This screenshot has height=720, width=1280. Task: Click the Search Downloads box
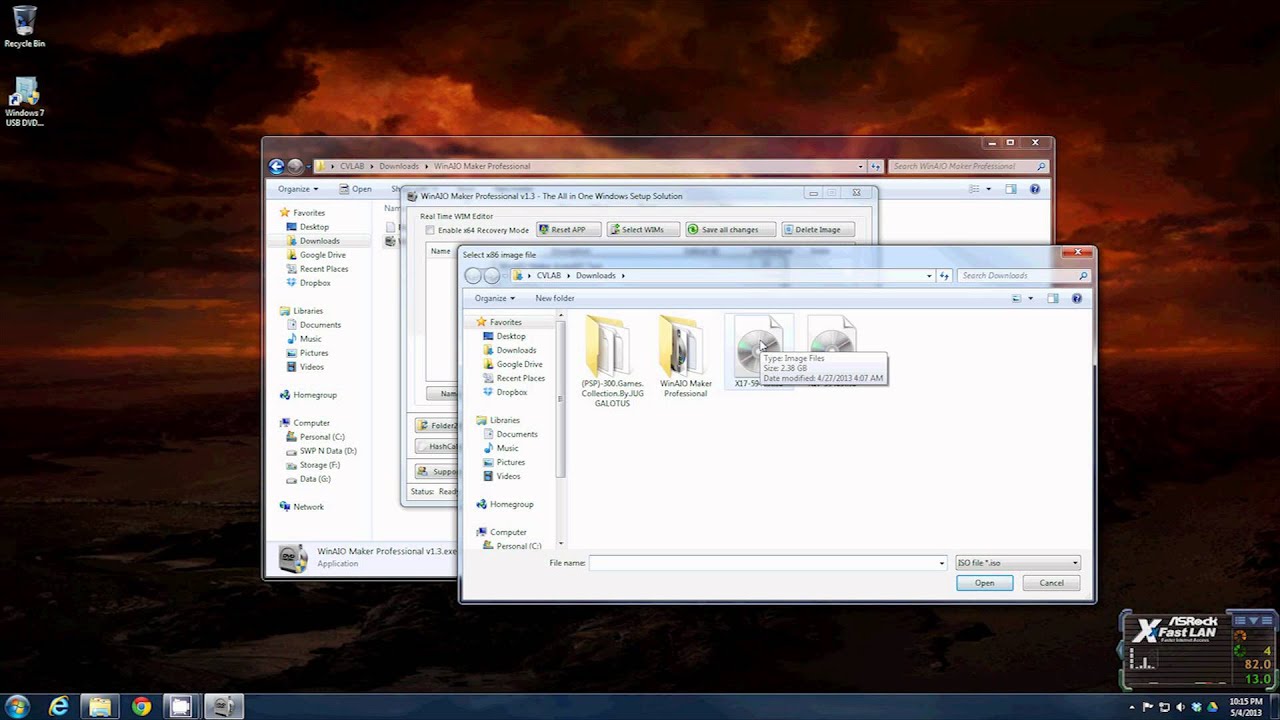1024,275
